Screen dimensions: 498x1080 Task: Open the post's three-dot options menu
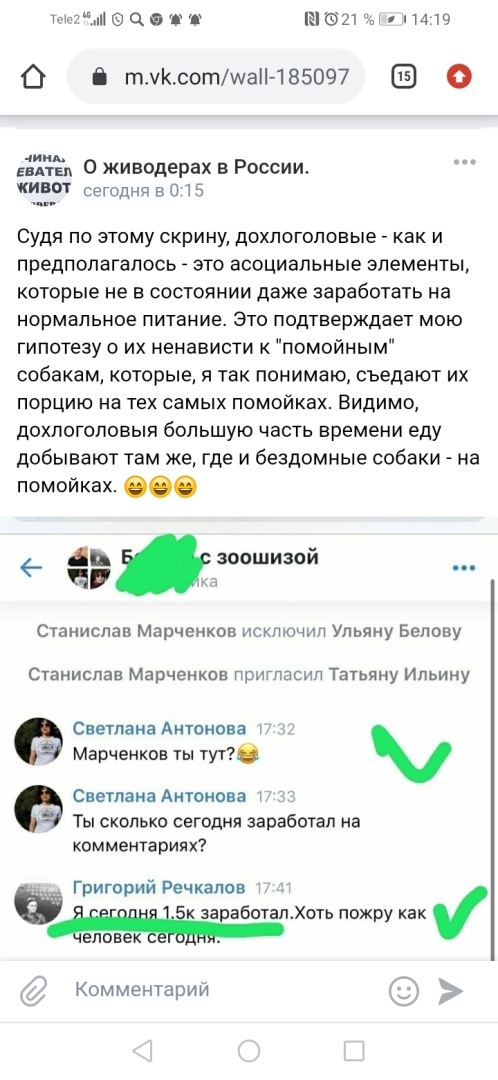(464, 162)
